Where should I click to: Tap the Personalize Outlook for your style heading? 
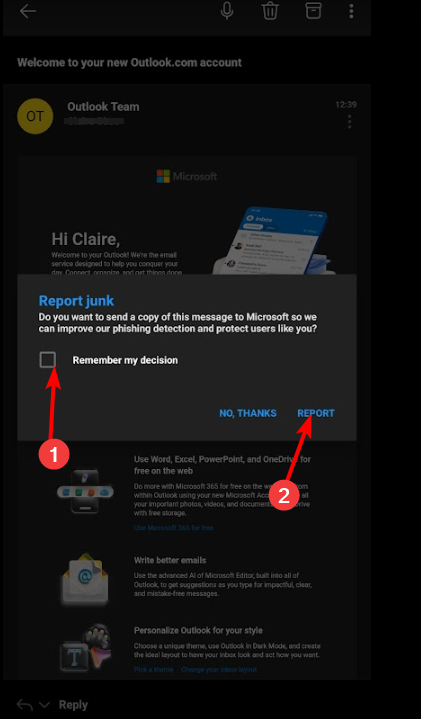pos(198,631)
